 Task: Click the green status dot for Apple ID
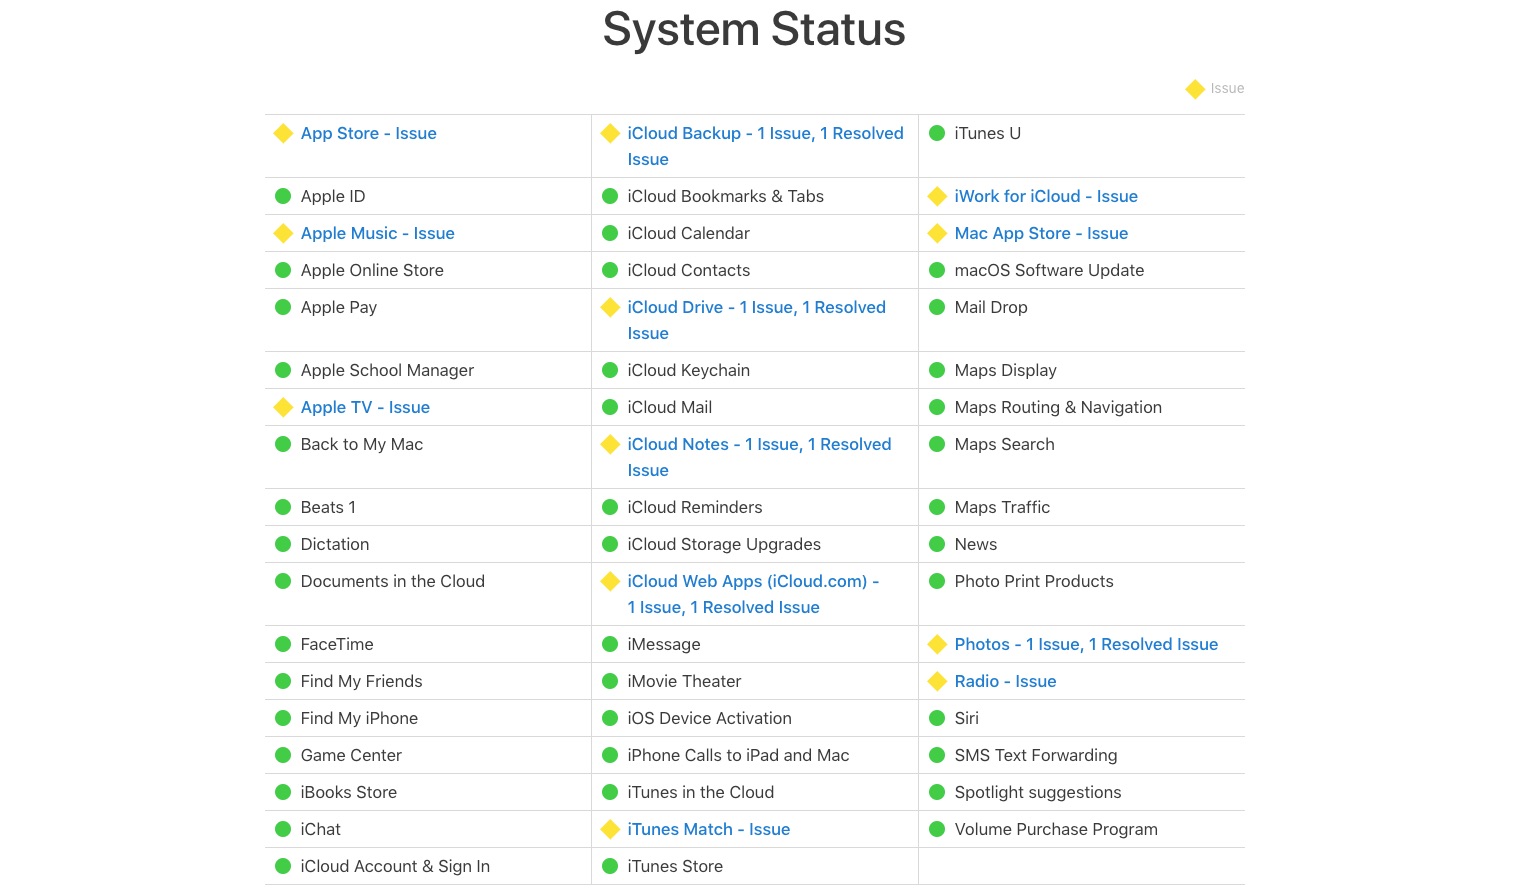point(283,196)
